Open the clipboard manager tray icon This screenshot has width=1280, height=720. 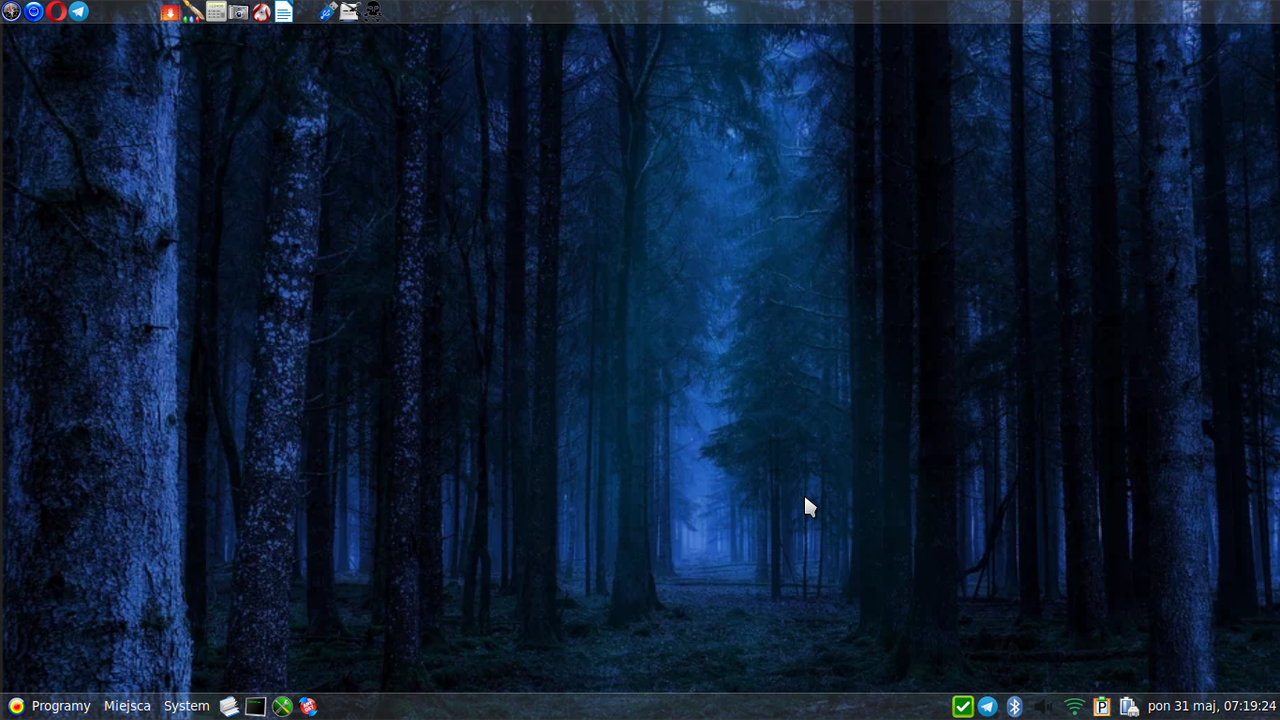(1102, 706)
